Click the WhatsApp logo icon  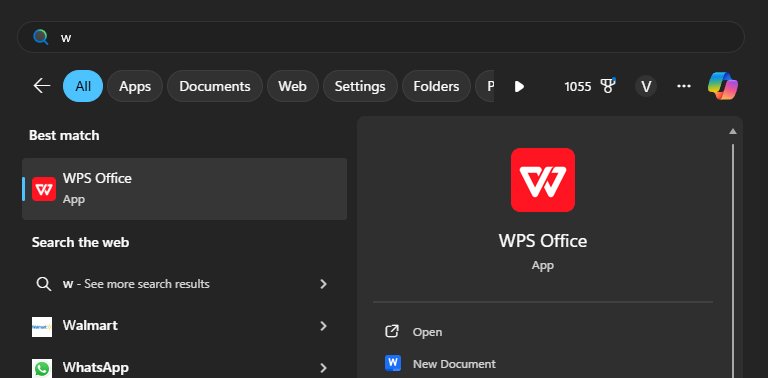[x=42, y=368]
